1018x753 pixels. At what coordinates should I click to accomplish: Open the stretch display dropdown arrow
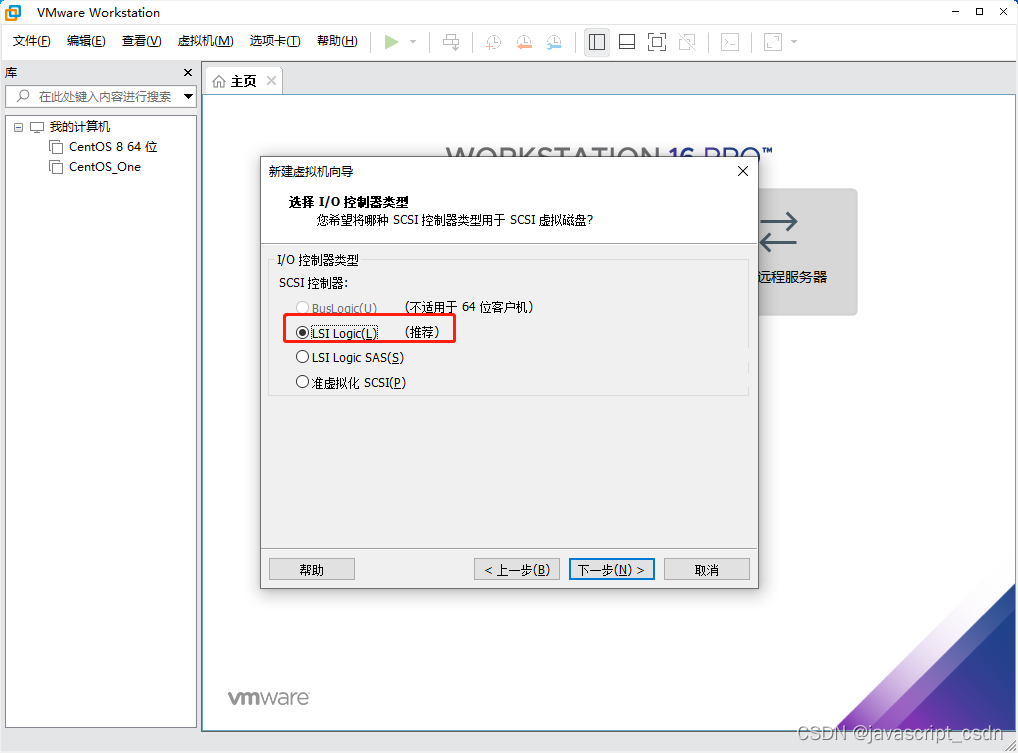pyautogui.click(x=793, y=42)
